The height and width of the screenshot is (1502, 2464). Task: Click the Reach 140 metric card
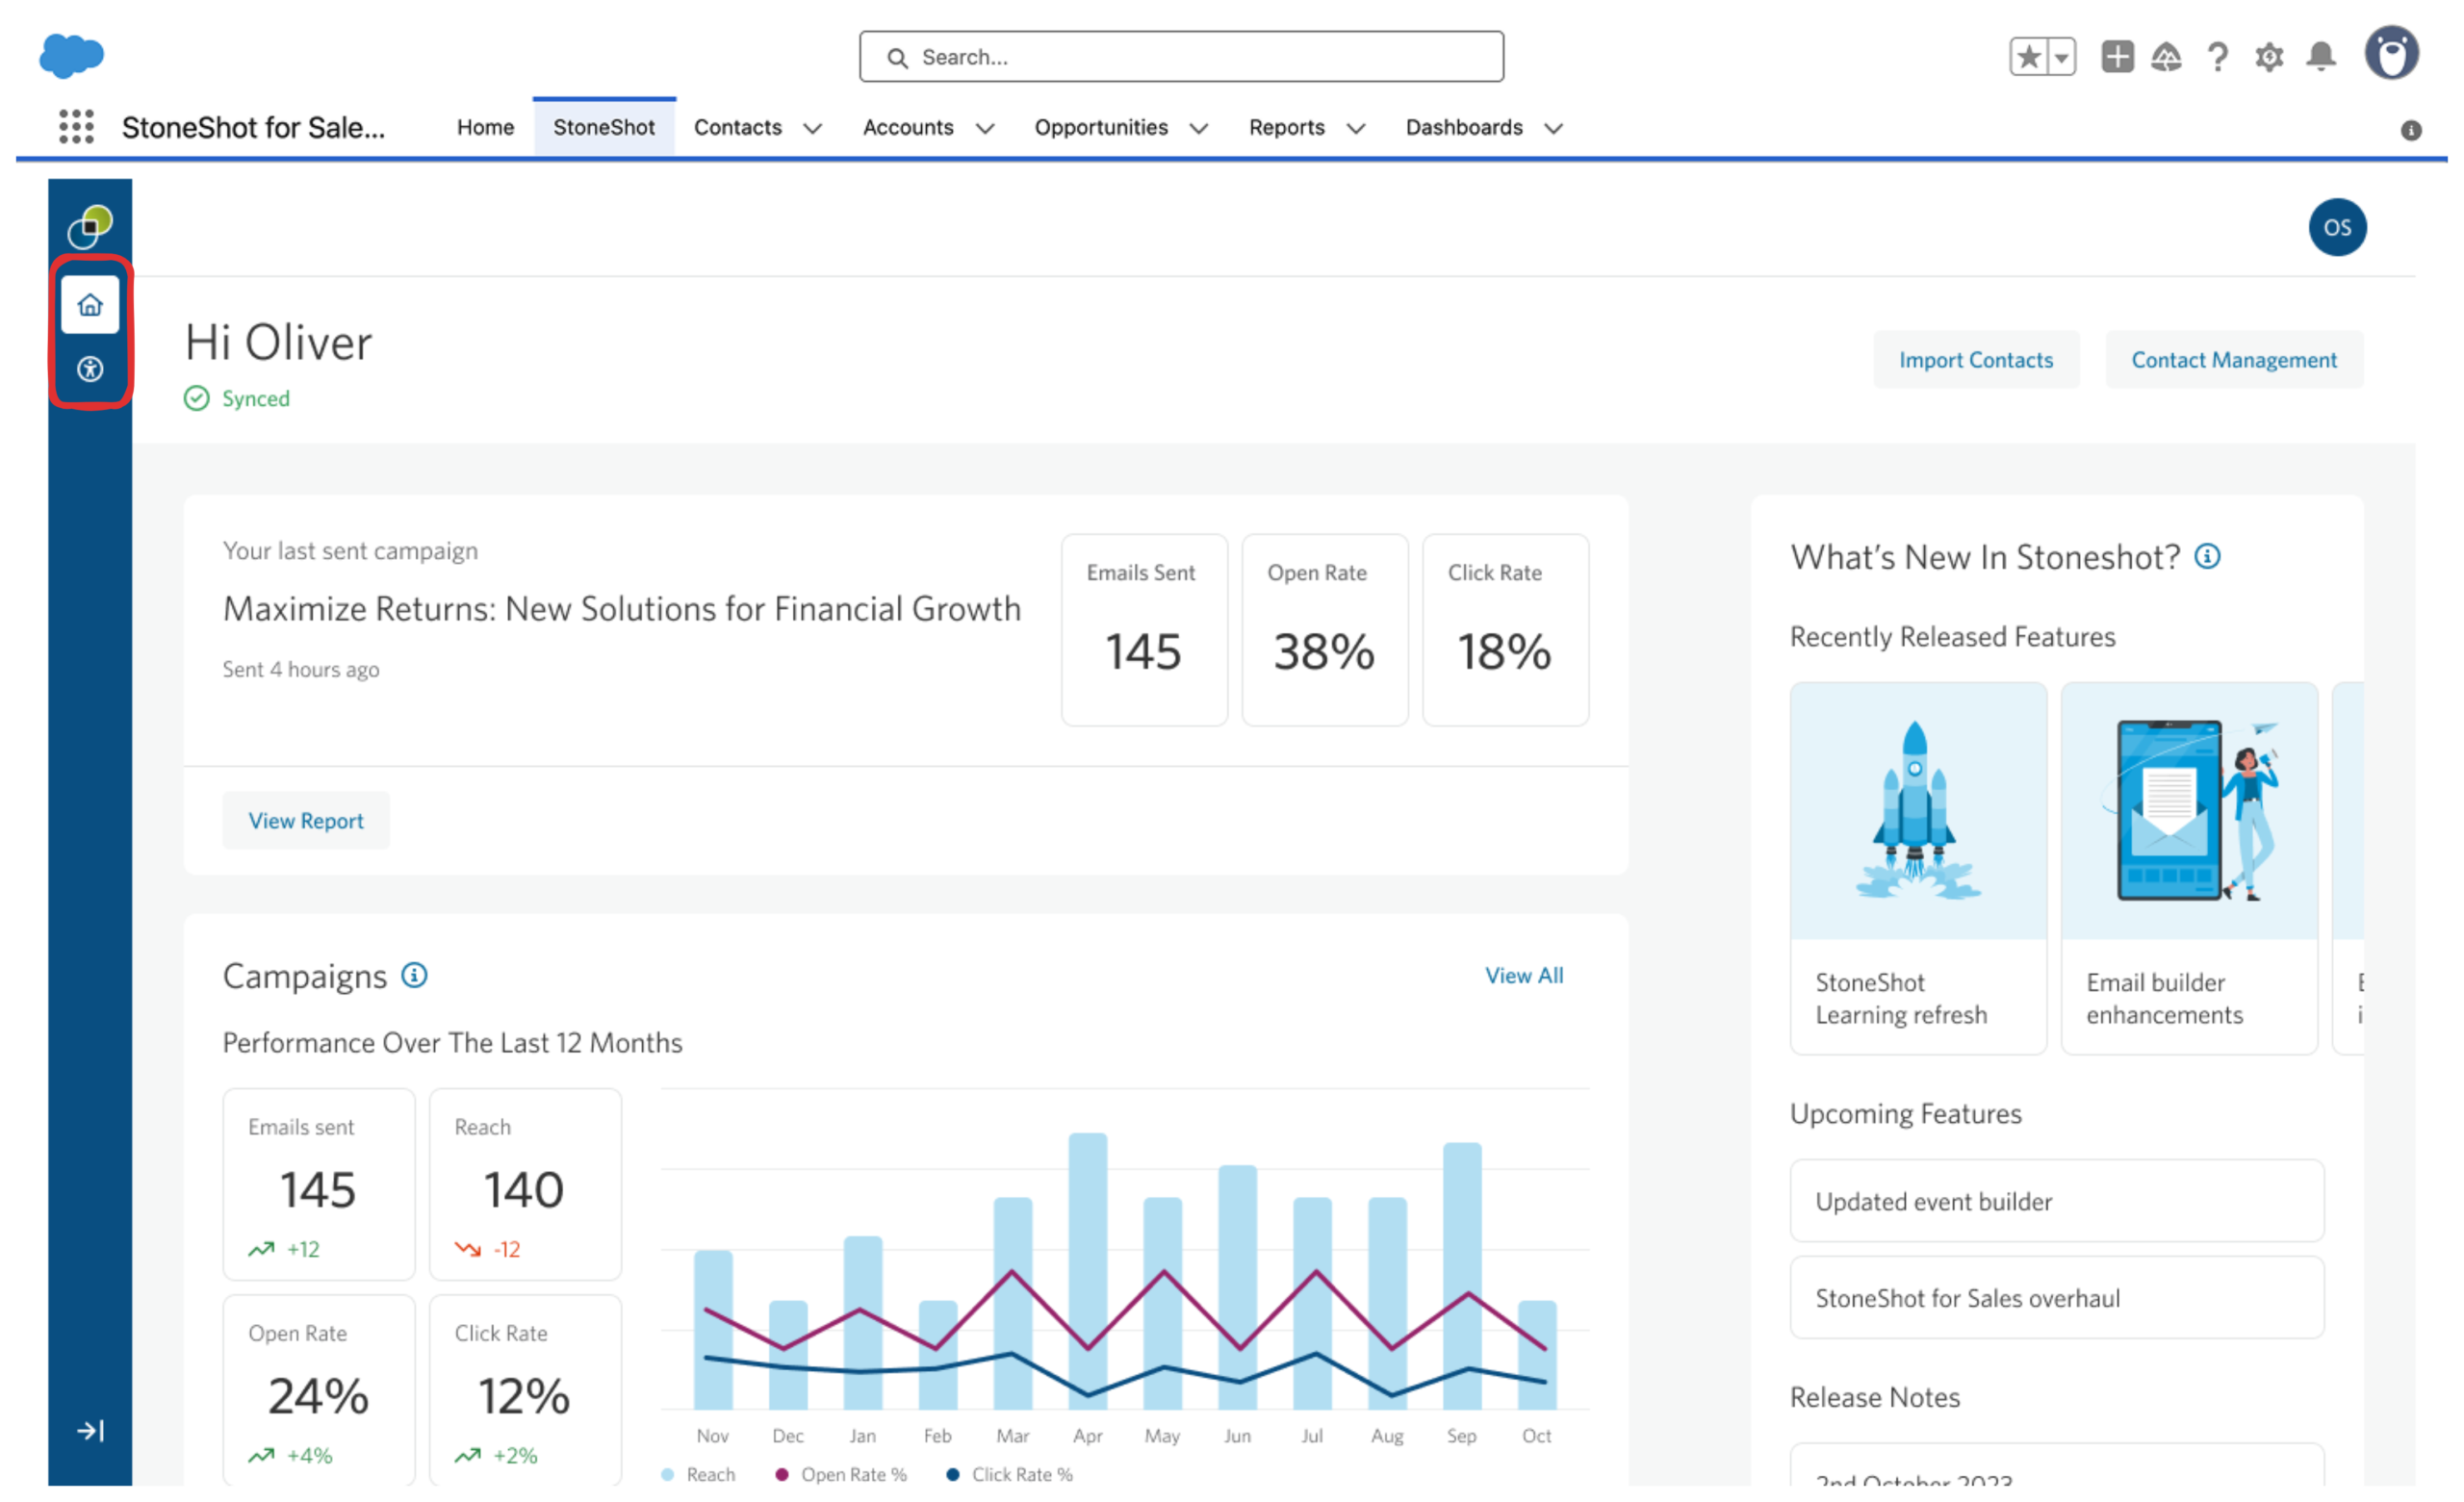(x=525, y=1184)
